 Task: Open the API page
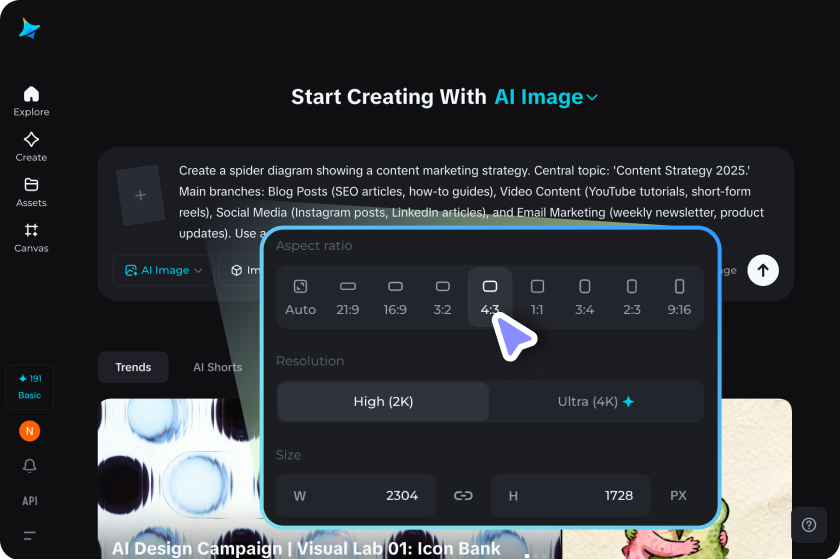tap(29, 501)
